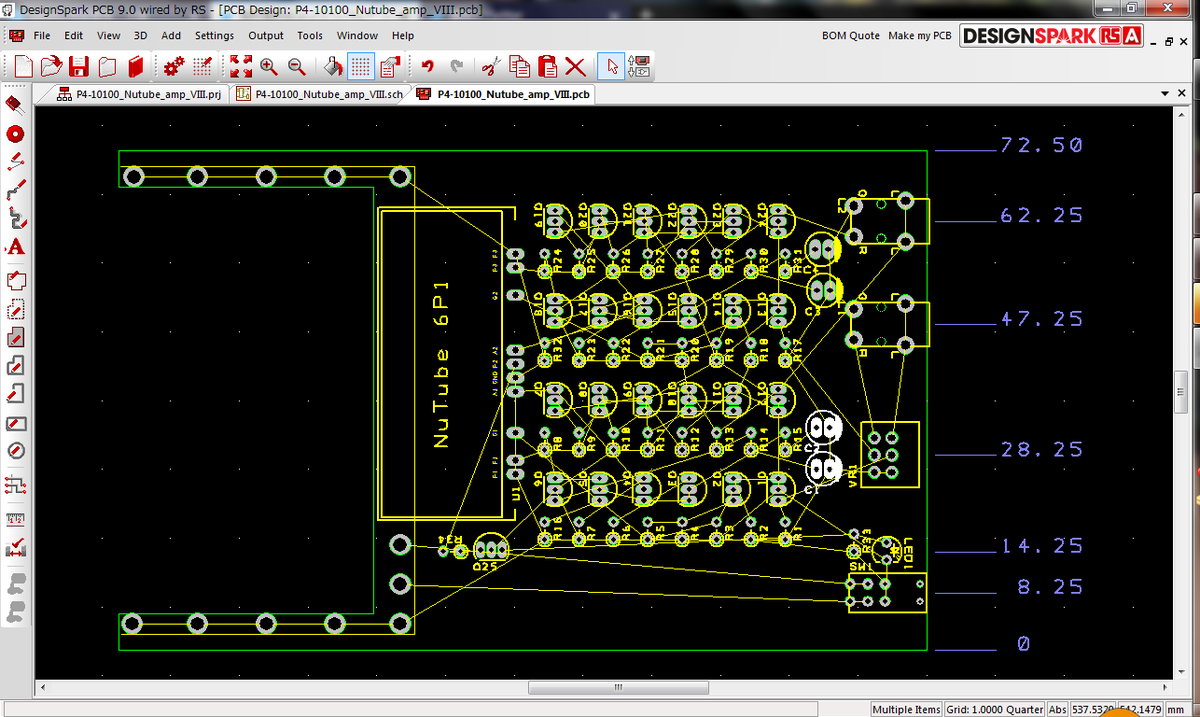
Task: Select the Add Text tool in the left sidebar
Action: [14, 247]
